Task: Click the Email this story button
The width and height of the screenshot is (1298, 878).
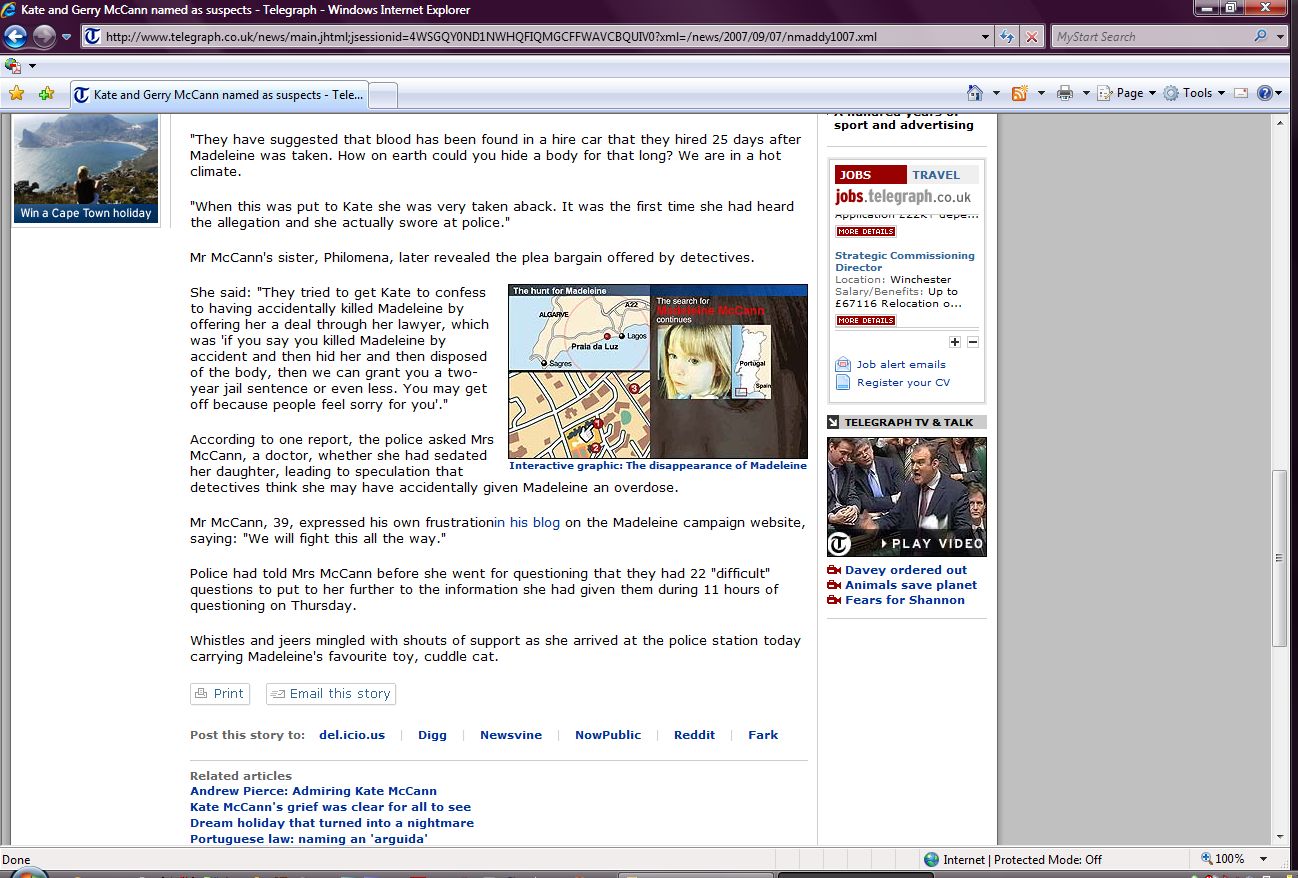Action: coord(331,694)
